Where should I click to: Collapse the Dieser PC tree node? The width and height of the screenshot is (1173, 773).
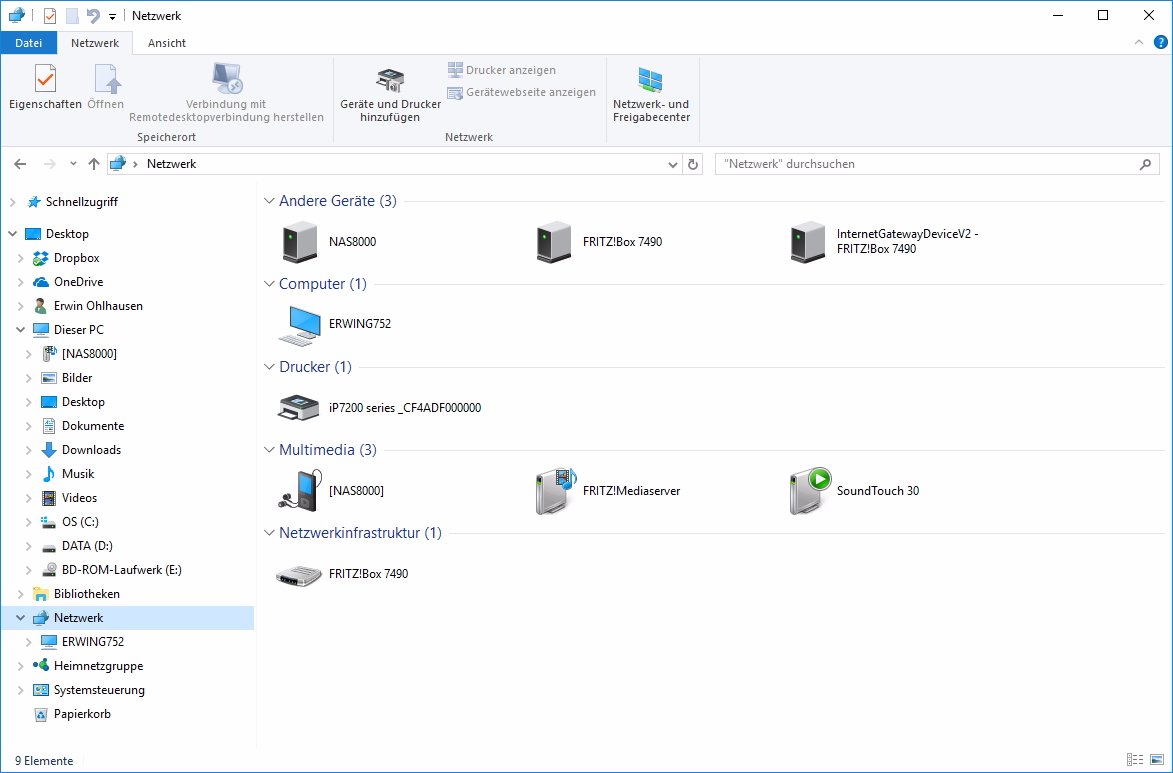(x=21, y=330)
